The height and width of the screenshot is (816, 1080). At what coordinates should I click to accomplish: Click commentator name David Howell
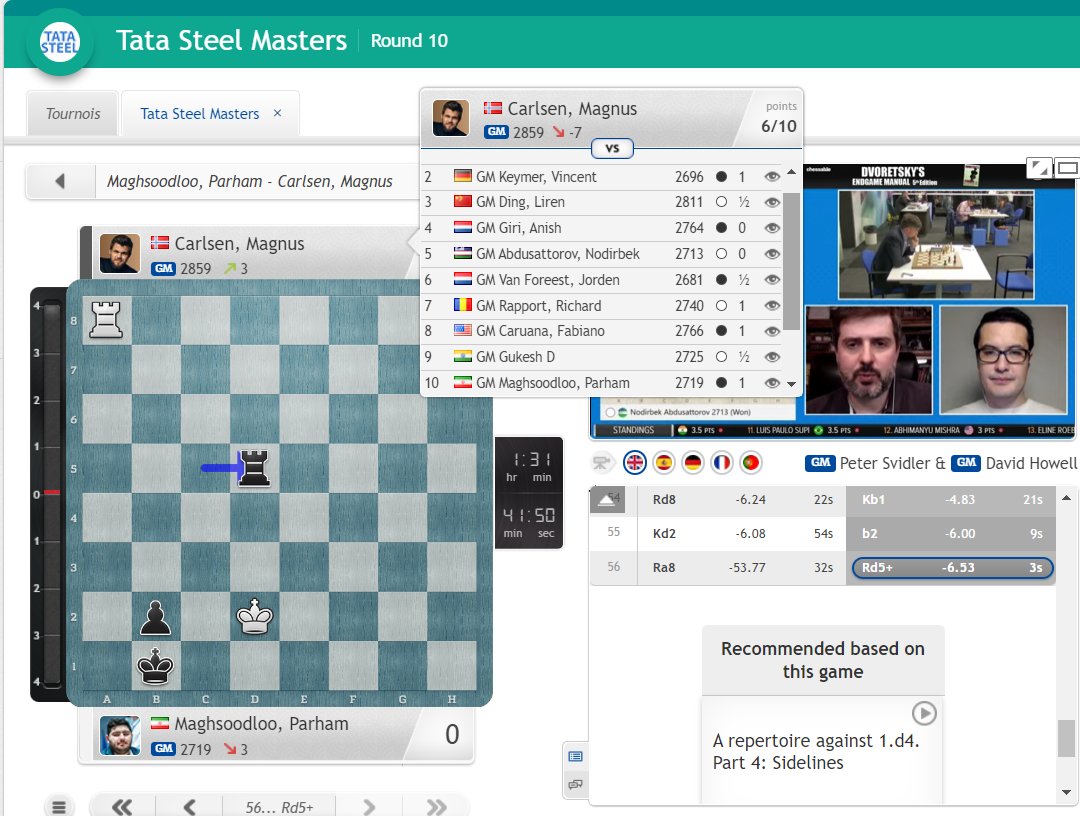coord(1030,463)
